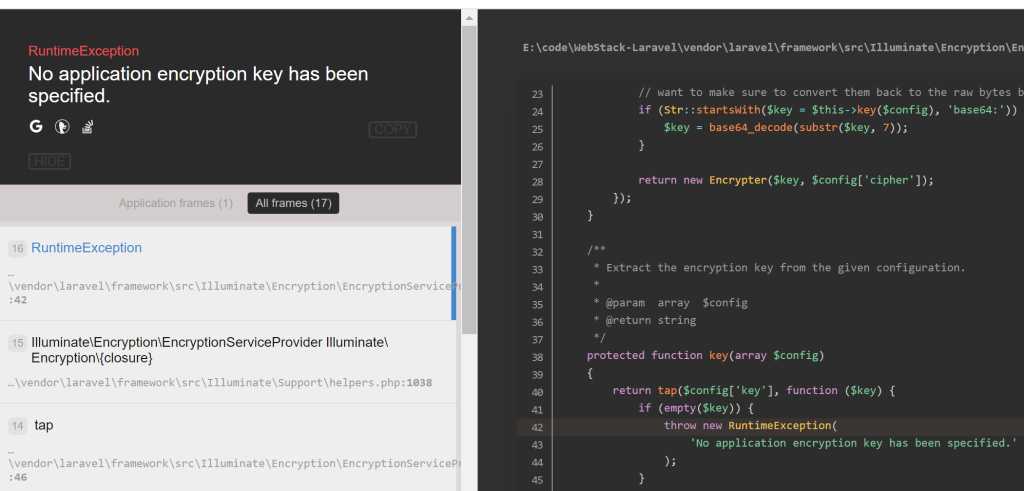Click the green string 'No application encryption key has been specified.'
The width and height of the screenshot is (1024, 491).
pyautogui.click(x=854, y=443)
